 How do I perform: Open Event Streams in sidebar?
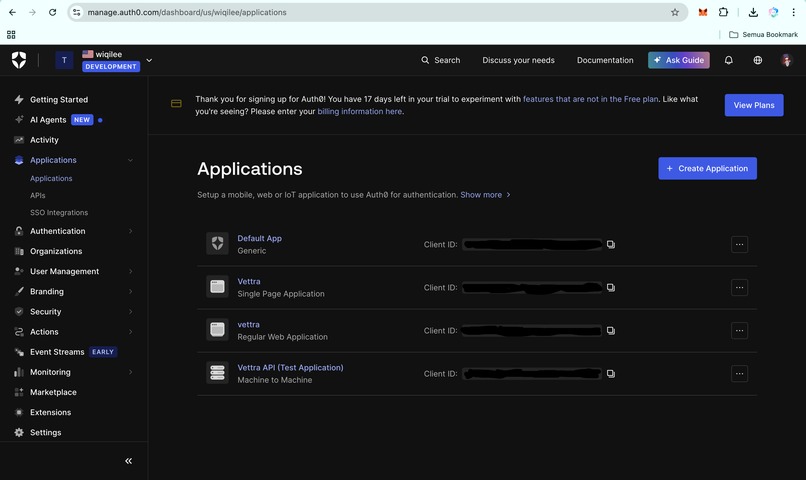click(x=57, y=352)
